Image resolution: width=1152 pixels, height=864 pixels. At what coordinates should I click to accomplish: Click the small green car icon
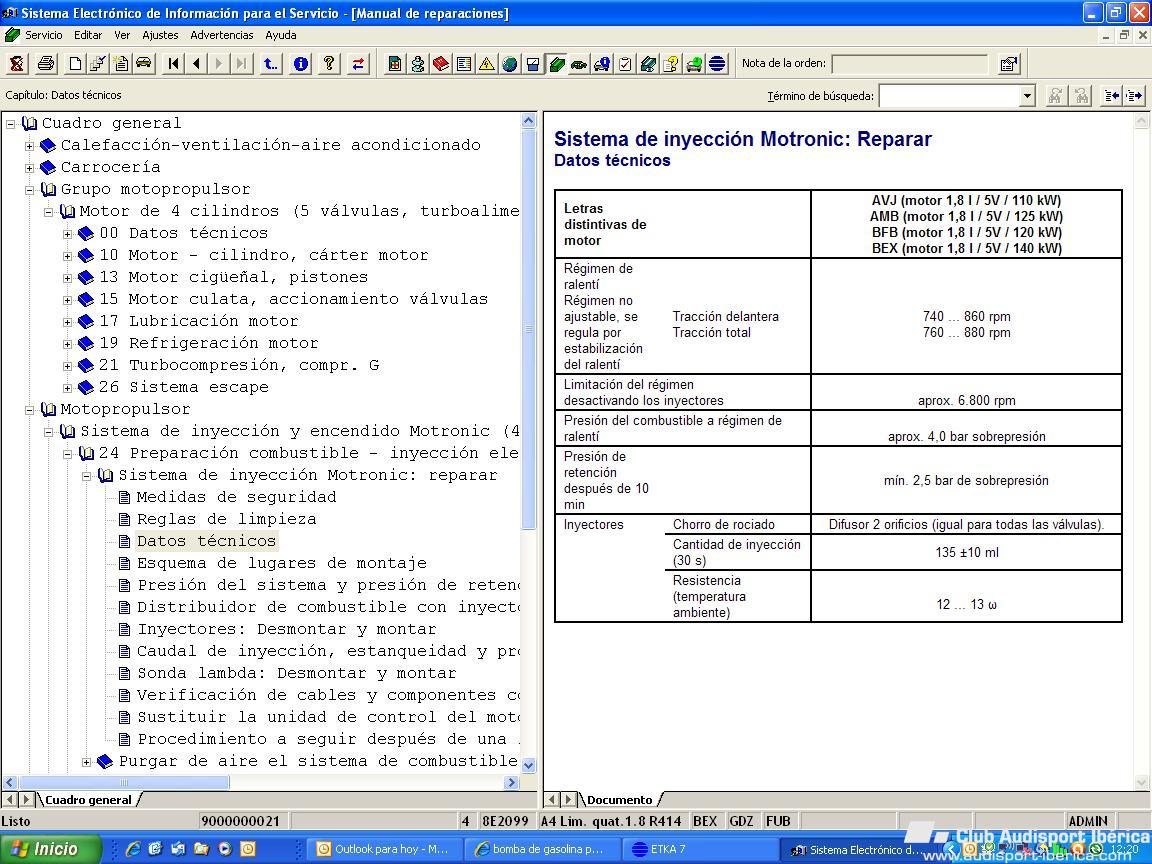pyautogui.click(x=579, y=64)
